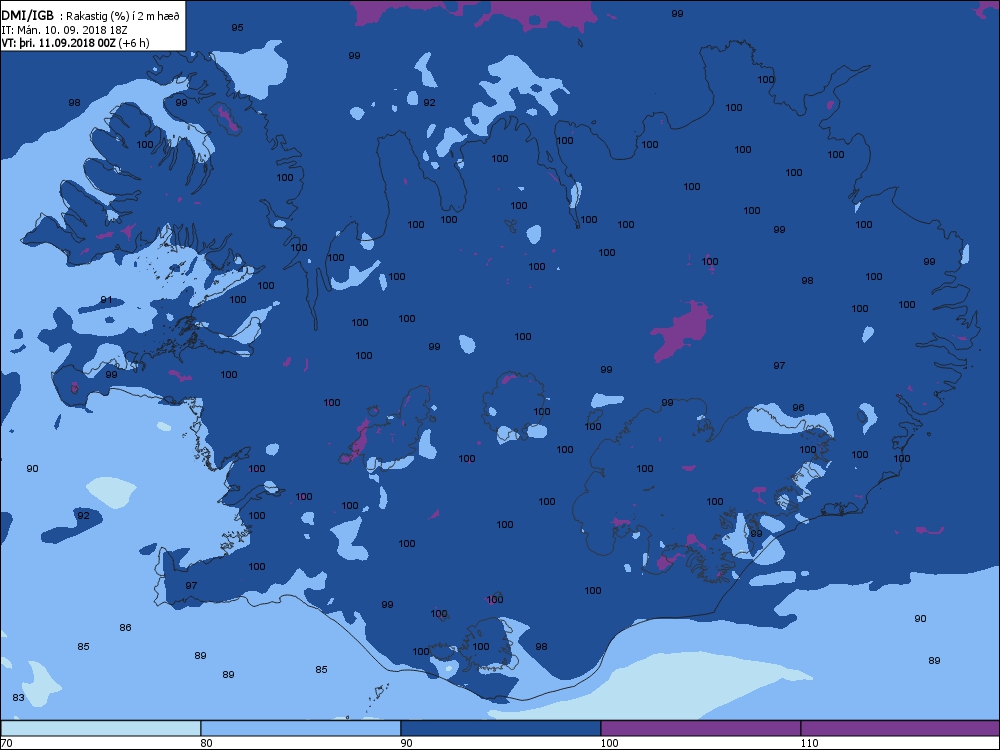
Task: Click the humidity value '86' on the map
Action: (125, 628)
